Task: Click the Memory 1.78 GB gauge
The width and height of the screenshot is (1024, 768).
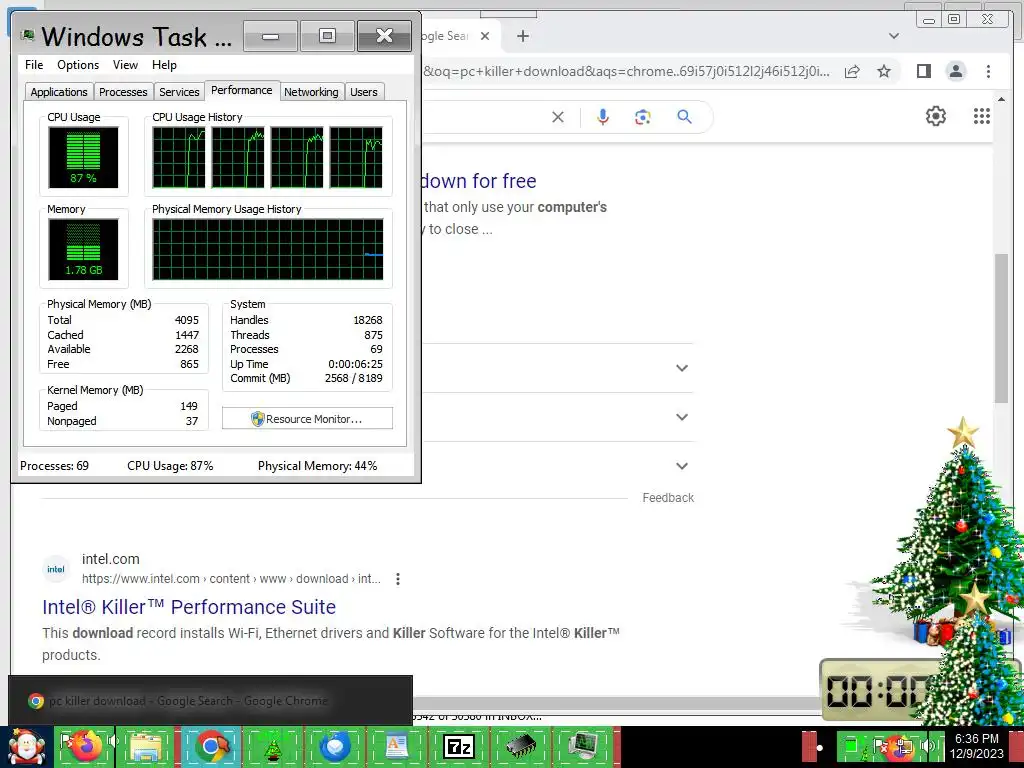Action: [83, 249]
